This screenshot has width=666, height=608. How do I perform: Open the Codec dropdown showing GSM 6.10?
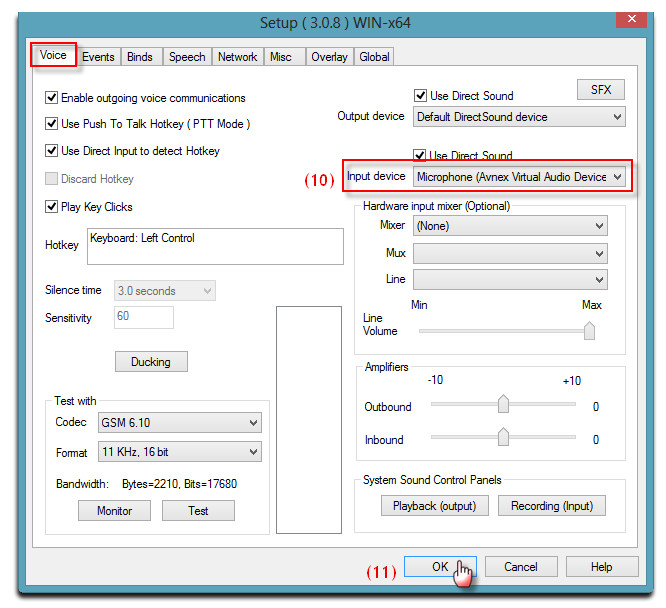[x=180, y=422]
